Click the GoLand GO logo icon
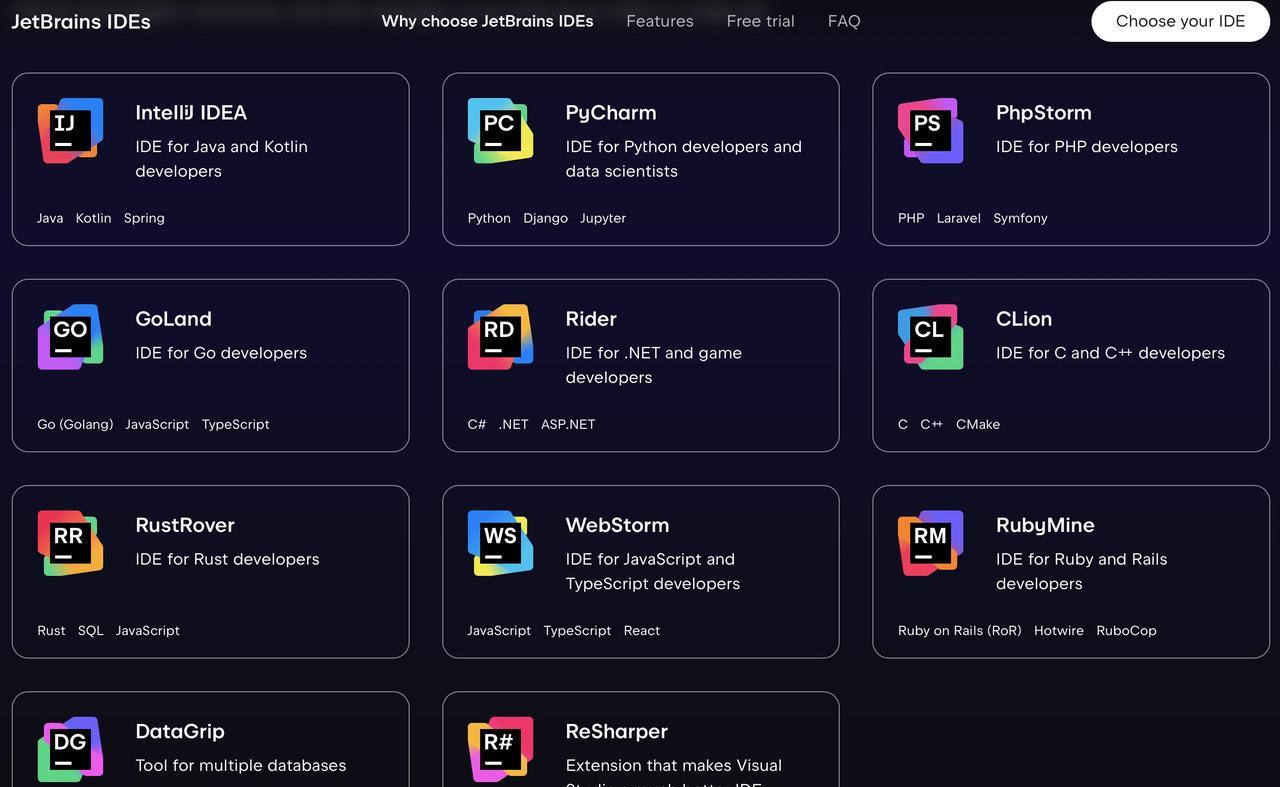 click(x=70, y=337)
